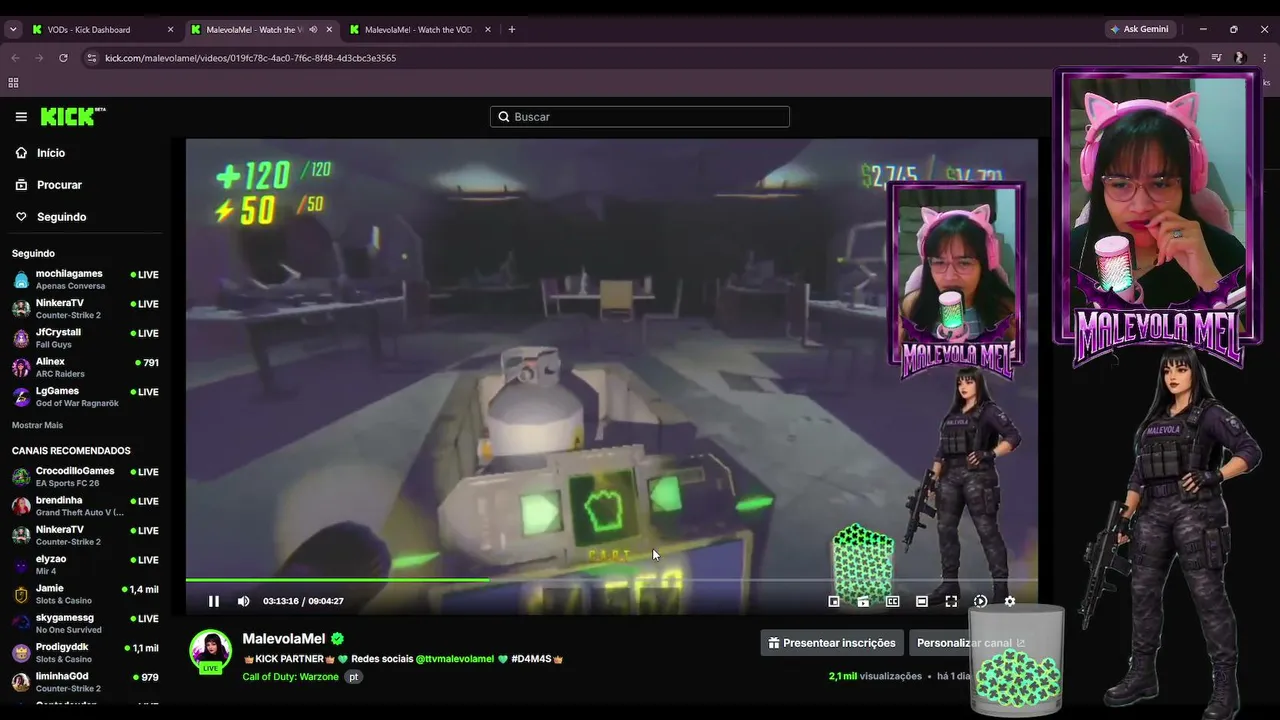Click the há 1 dia text
The height and width of the screenshot is (720, 1280).
pos(954,676)
